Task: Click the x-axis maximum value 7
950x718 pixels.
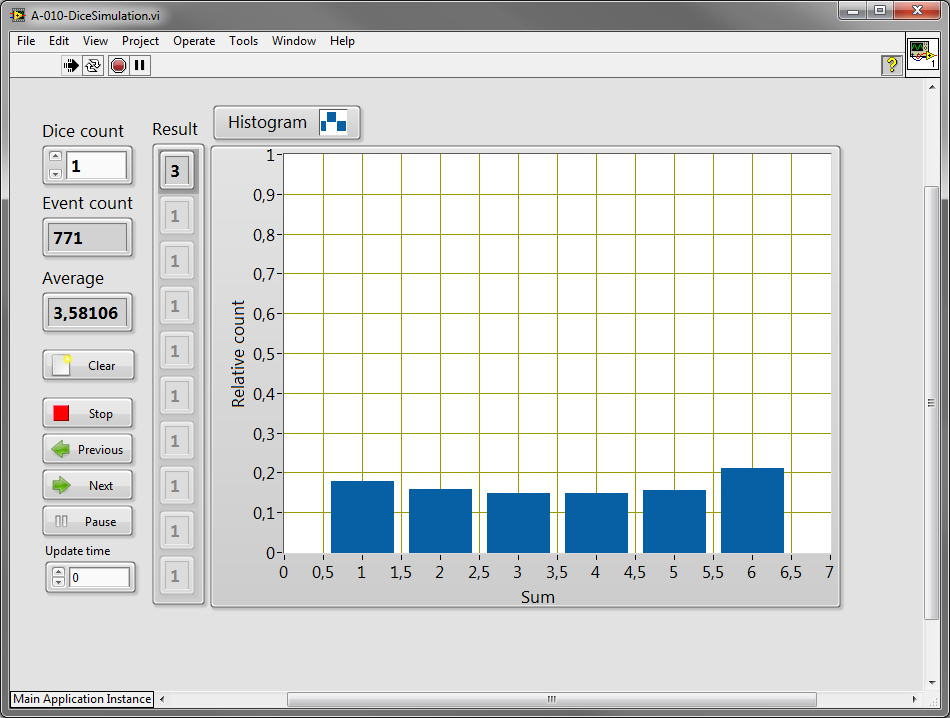Action: coord(829,572)
